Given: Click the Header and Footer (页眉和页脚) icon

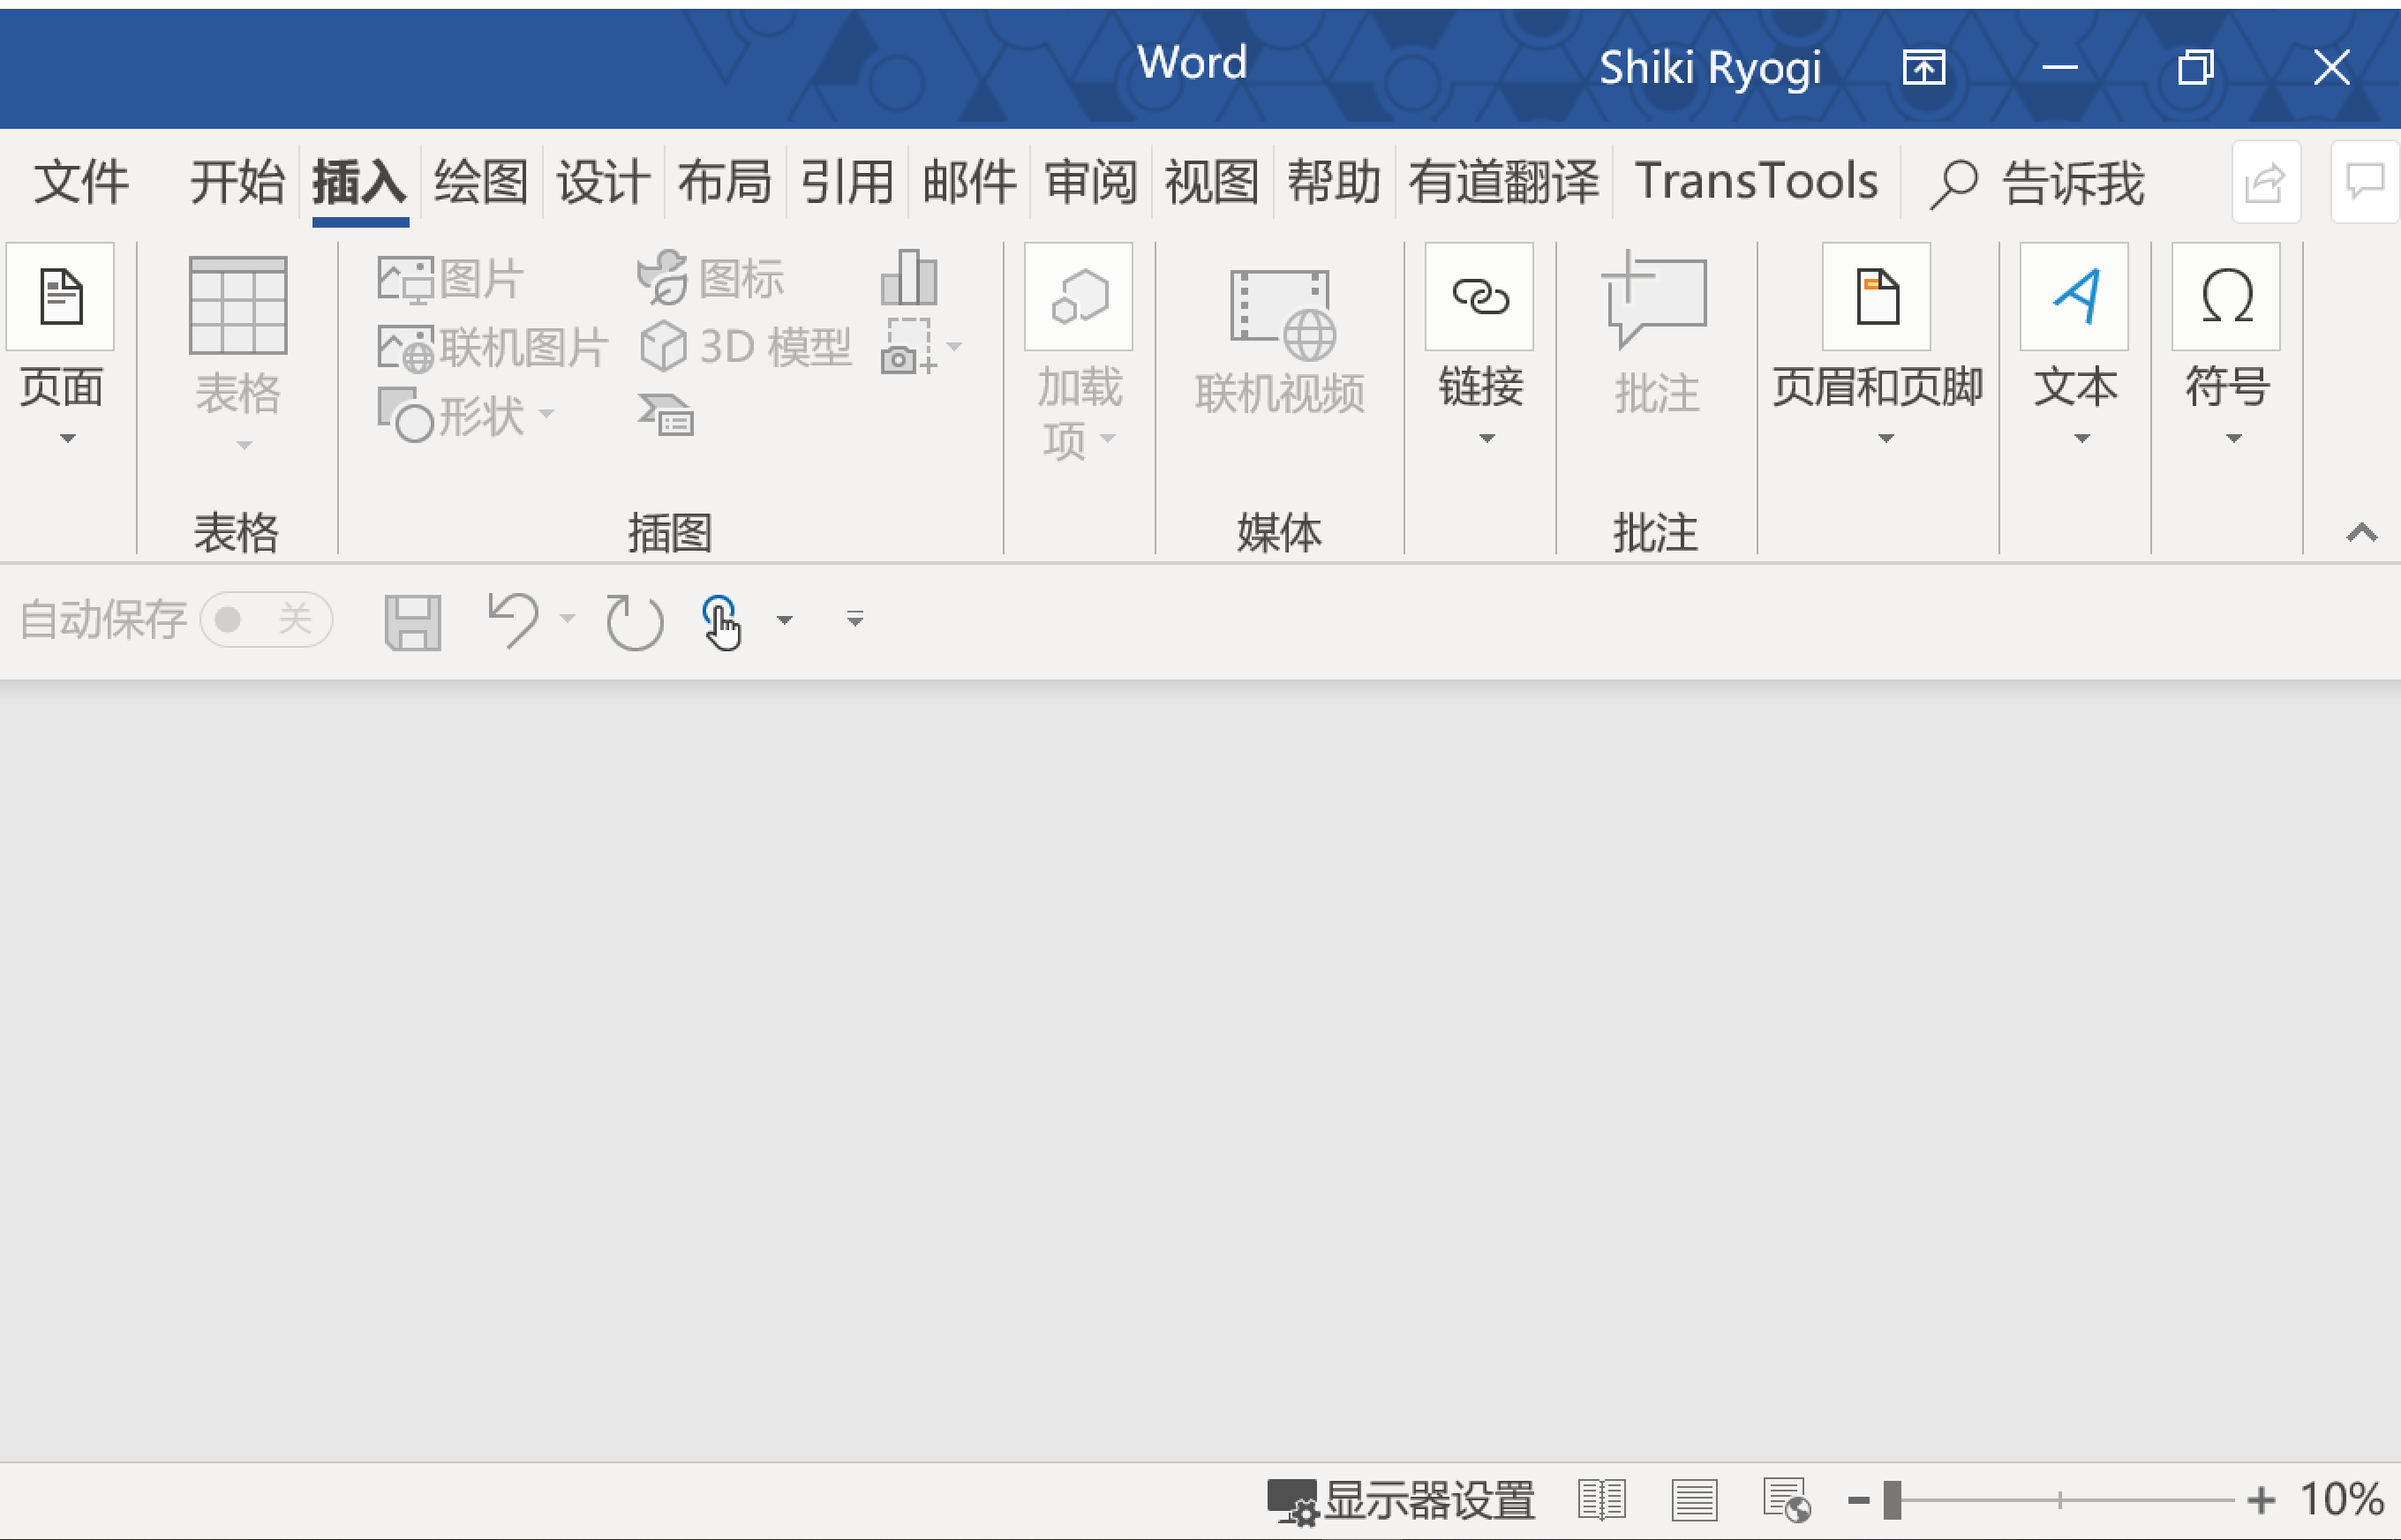Looking at the screenshot, I should pyautogui.click(x=1876, y=297).
